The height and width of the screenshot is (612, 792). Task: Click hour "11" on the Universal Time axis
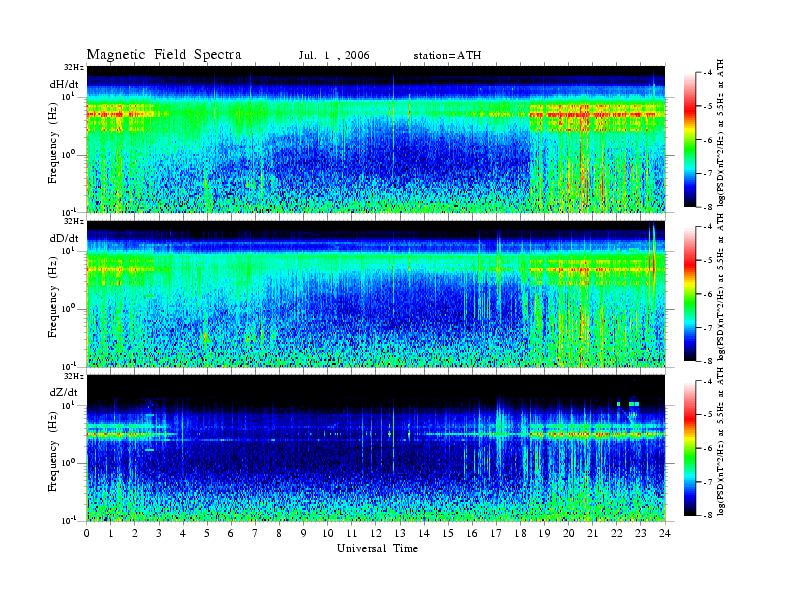click(352, 533)
